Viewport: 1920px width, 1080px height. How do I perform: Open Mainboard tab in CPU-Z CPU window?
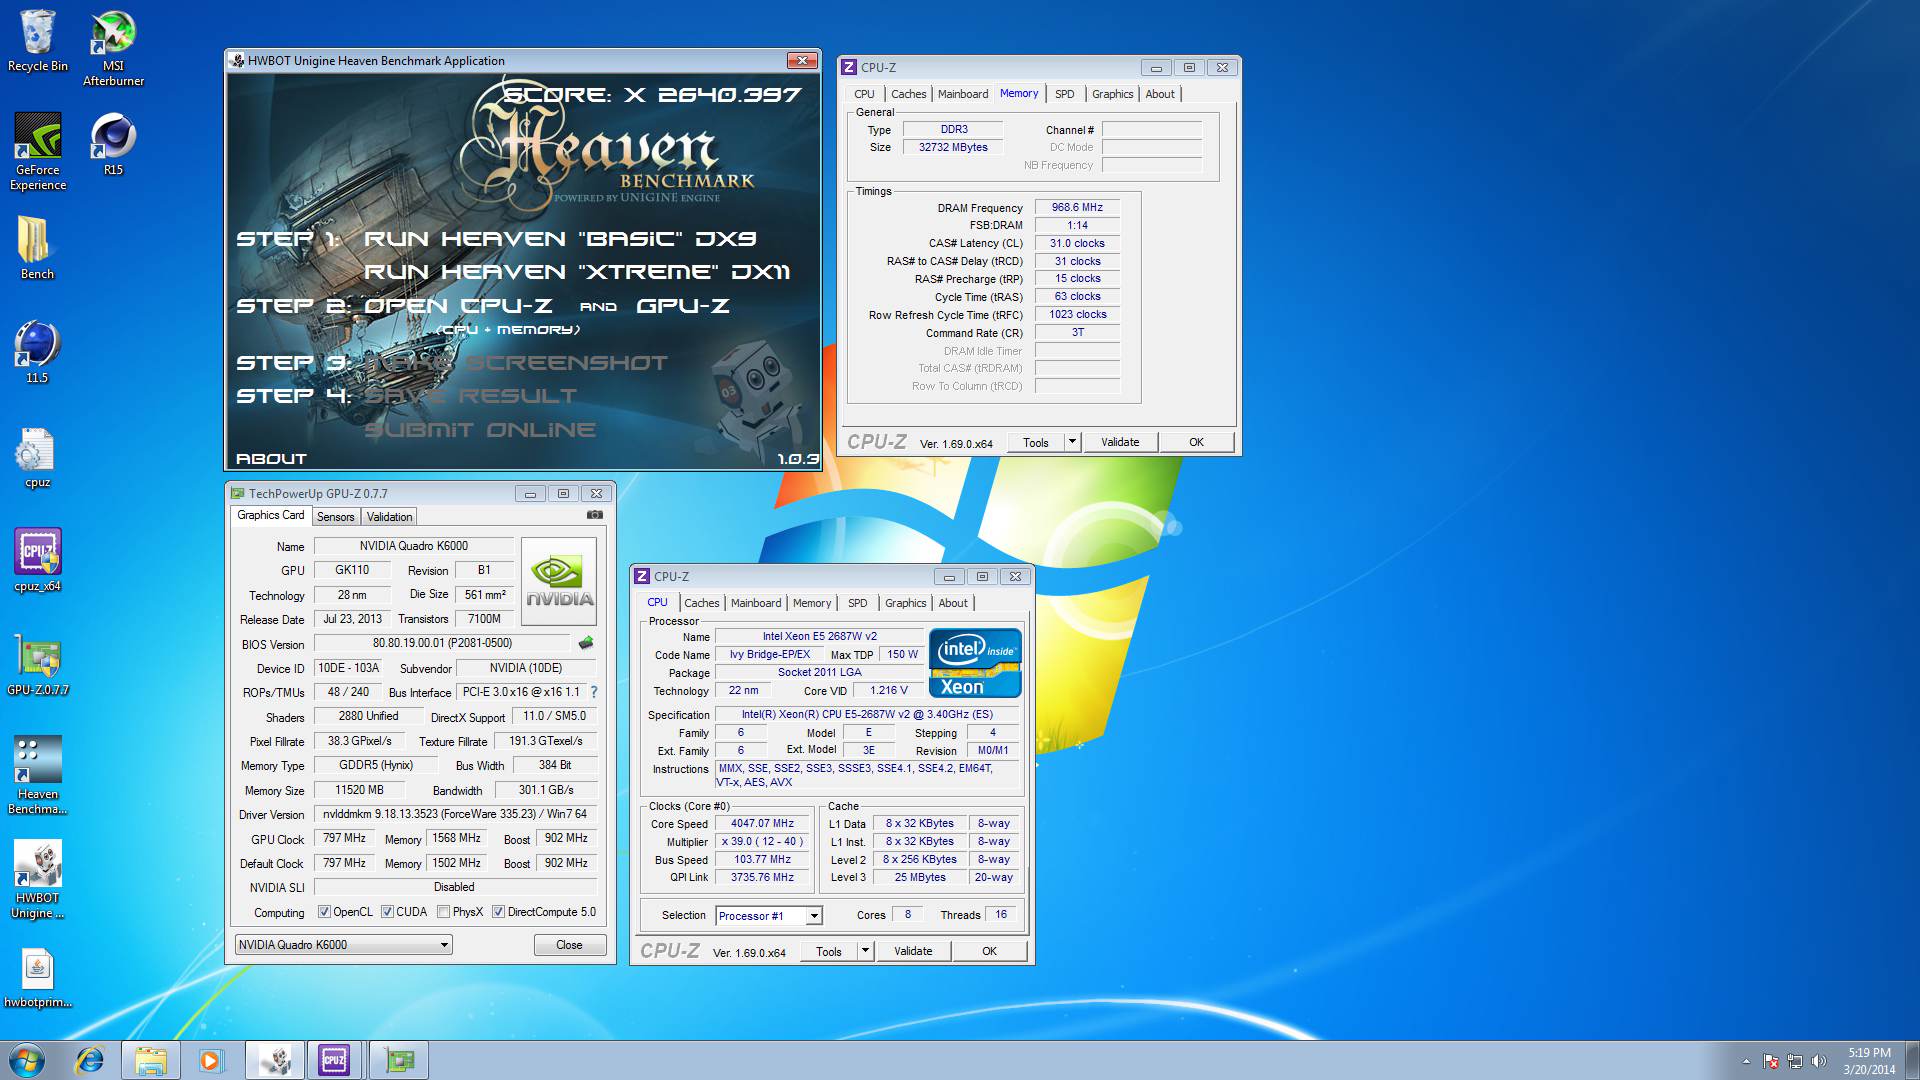755,603
